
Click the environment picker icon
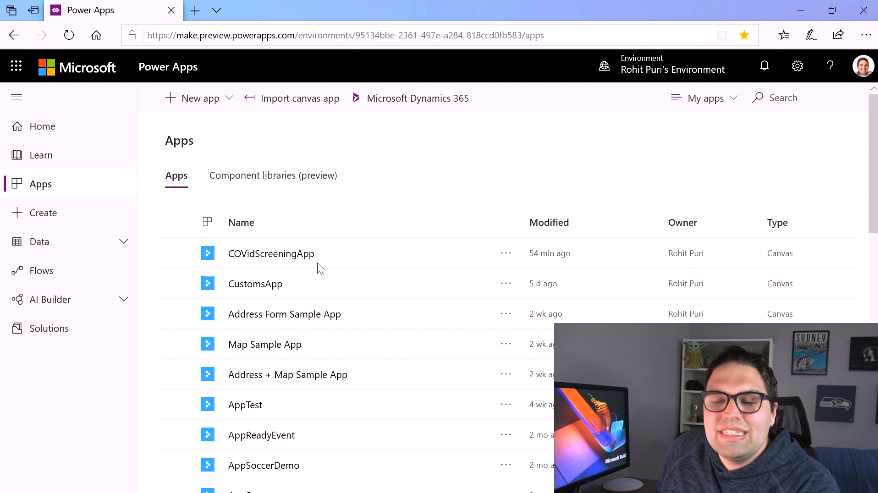[604, 66]
